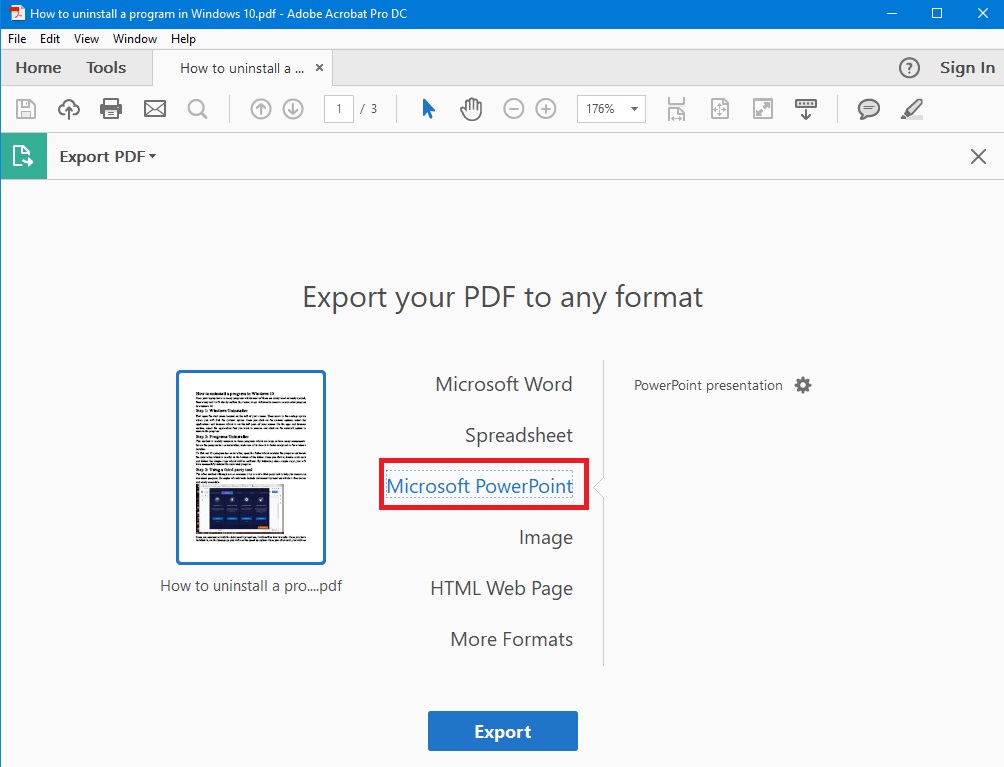This screenshot has height=767, width=1004.
Task: Select the arrow selection tool
Action: (x=427, y=109)
